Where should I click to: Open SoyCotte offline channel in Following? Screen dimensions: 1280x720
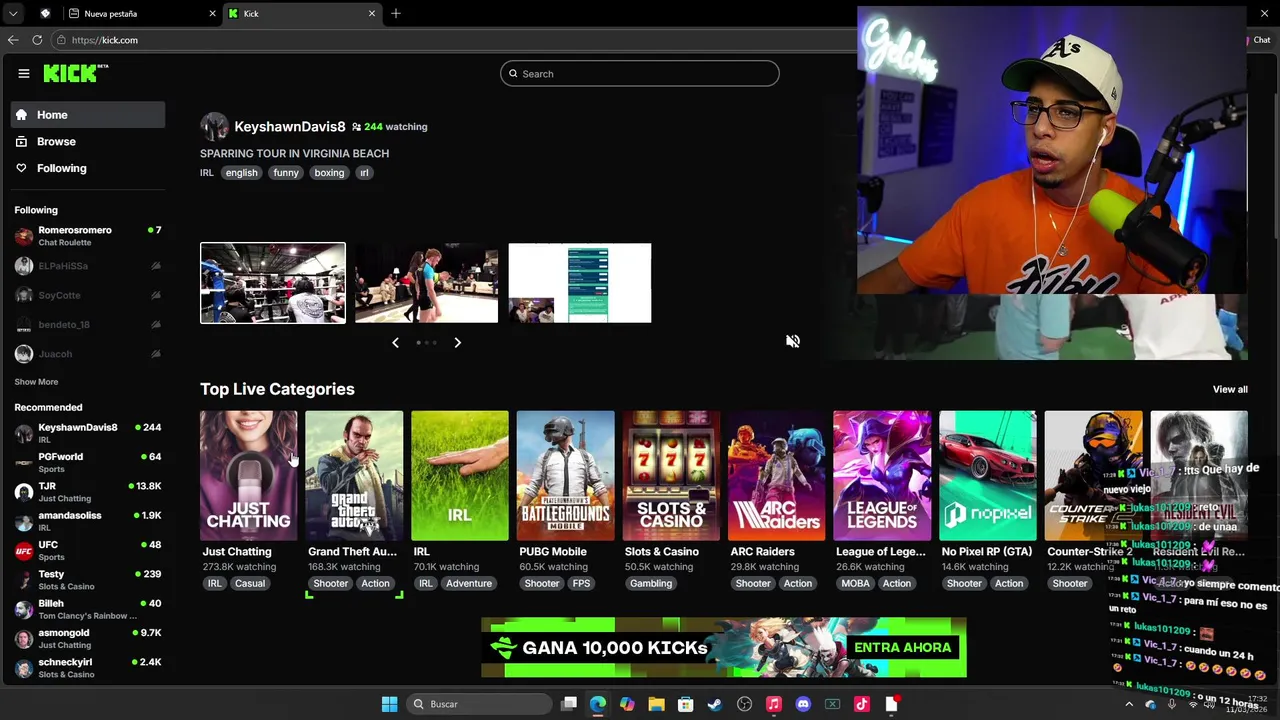coord(88,295)
